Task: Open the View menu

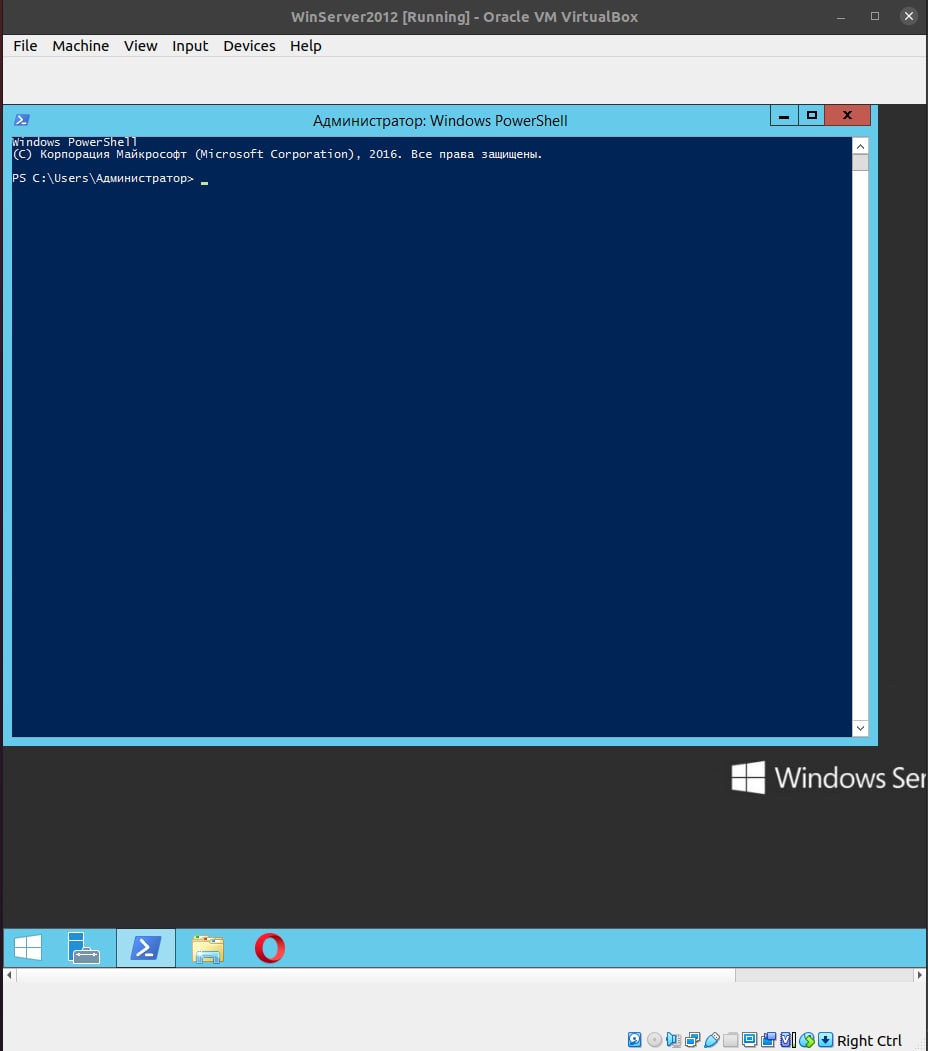Action: coord(140,46)
